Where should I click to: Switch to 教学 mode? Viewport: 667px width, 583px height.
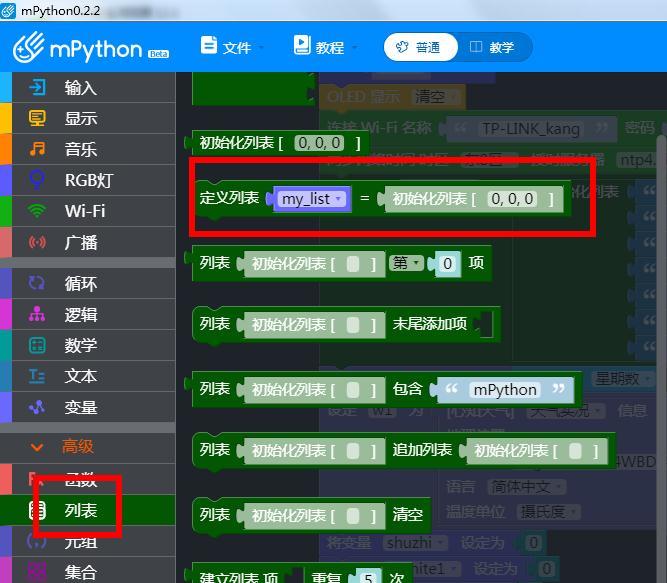click(x=494, y=47)
